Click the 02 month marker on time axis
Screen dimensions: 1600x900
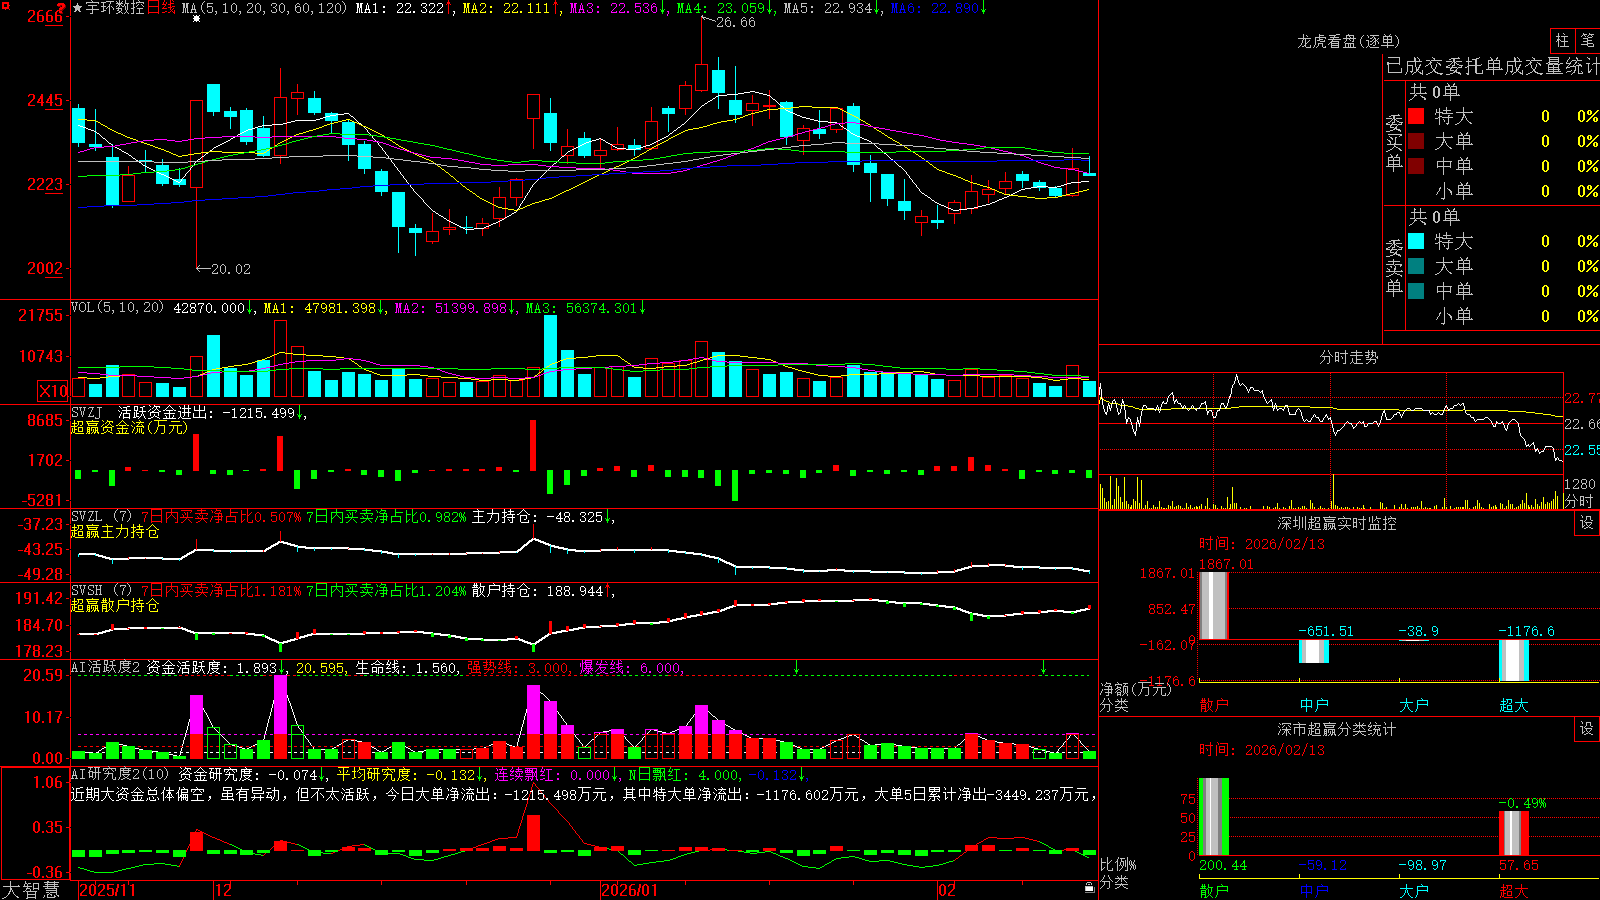[947, 890]
